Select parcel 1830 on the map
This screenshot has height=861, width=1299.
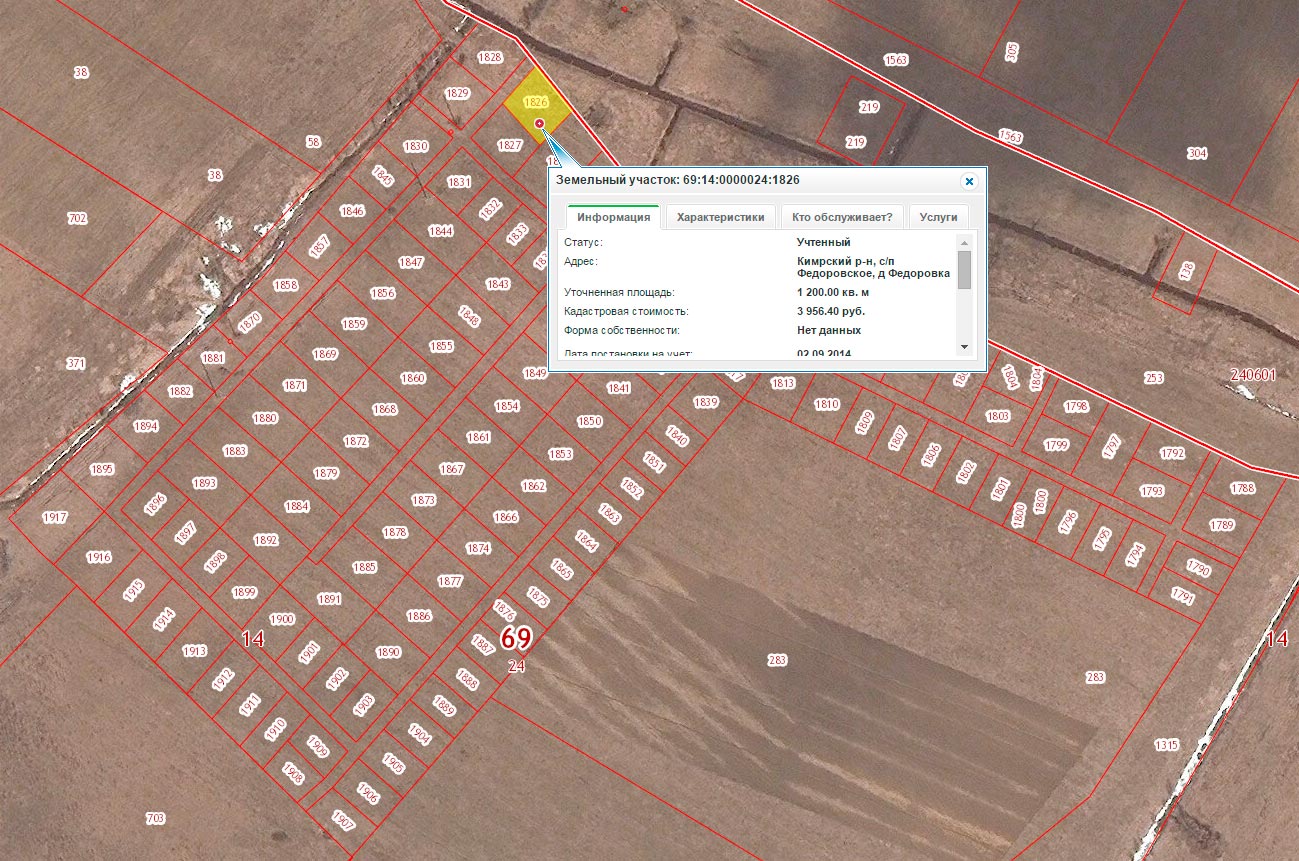click(x=416, y=146)
